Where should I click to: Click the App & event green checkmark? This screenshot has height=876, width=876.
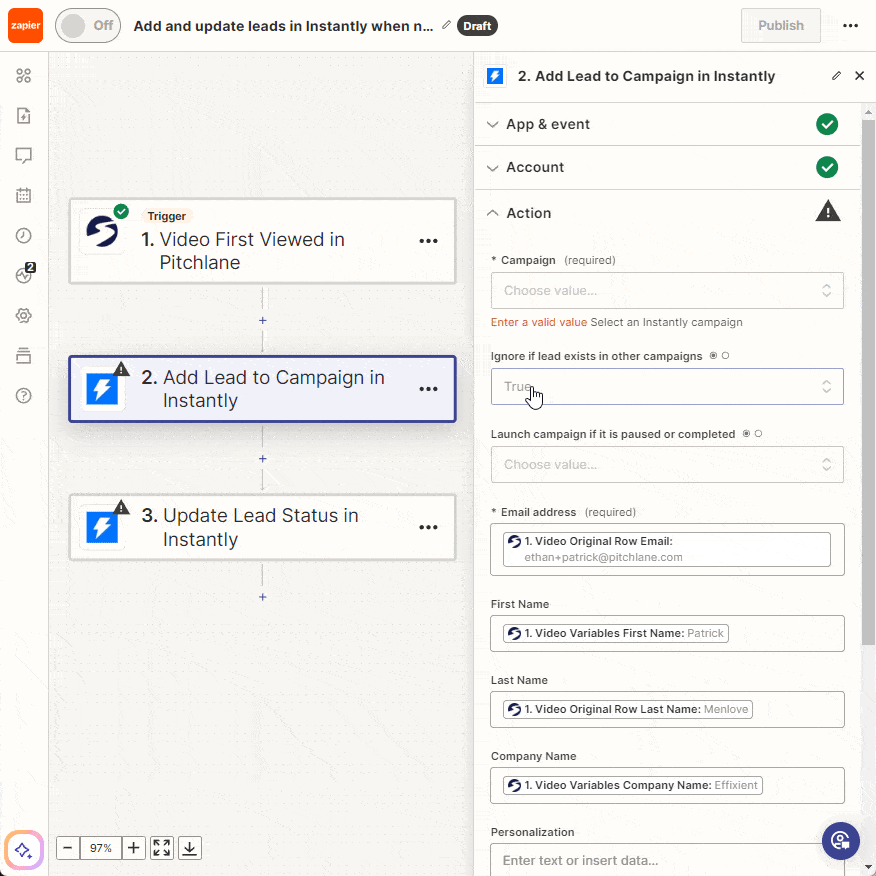coord(827,124)
